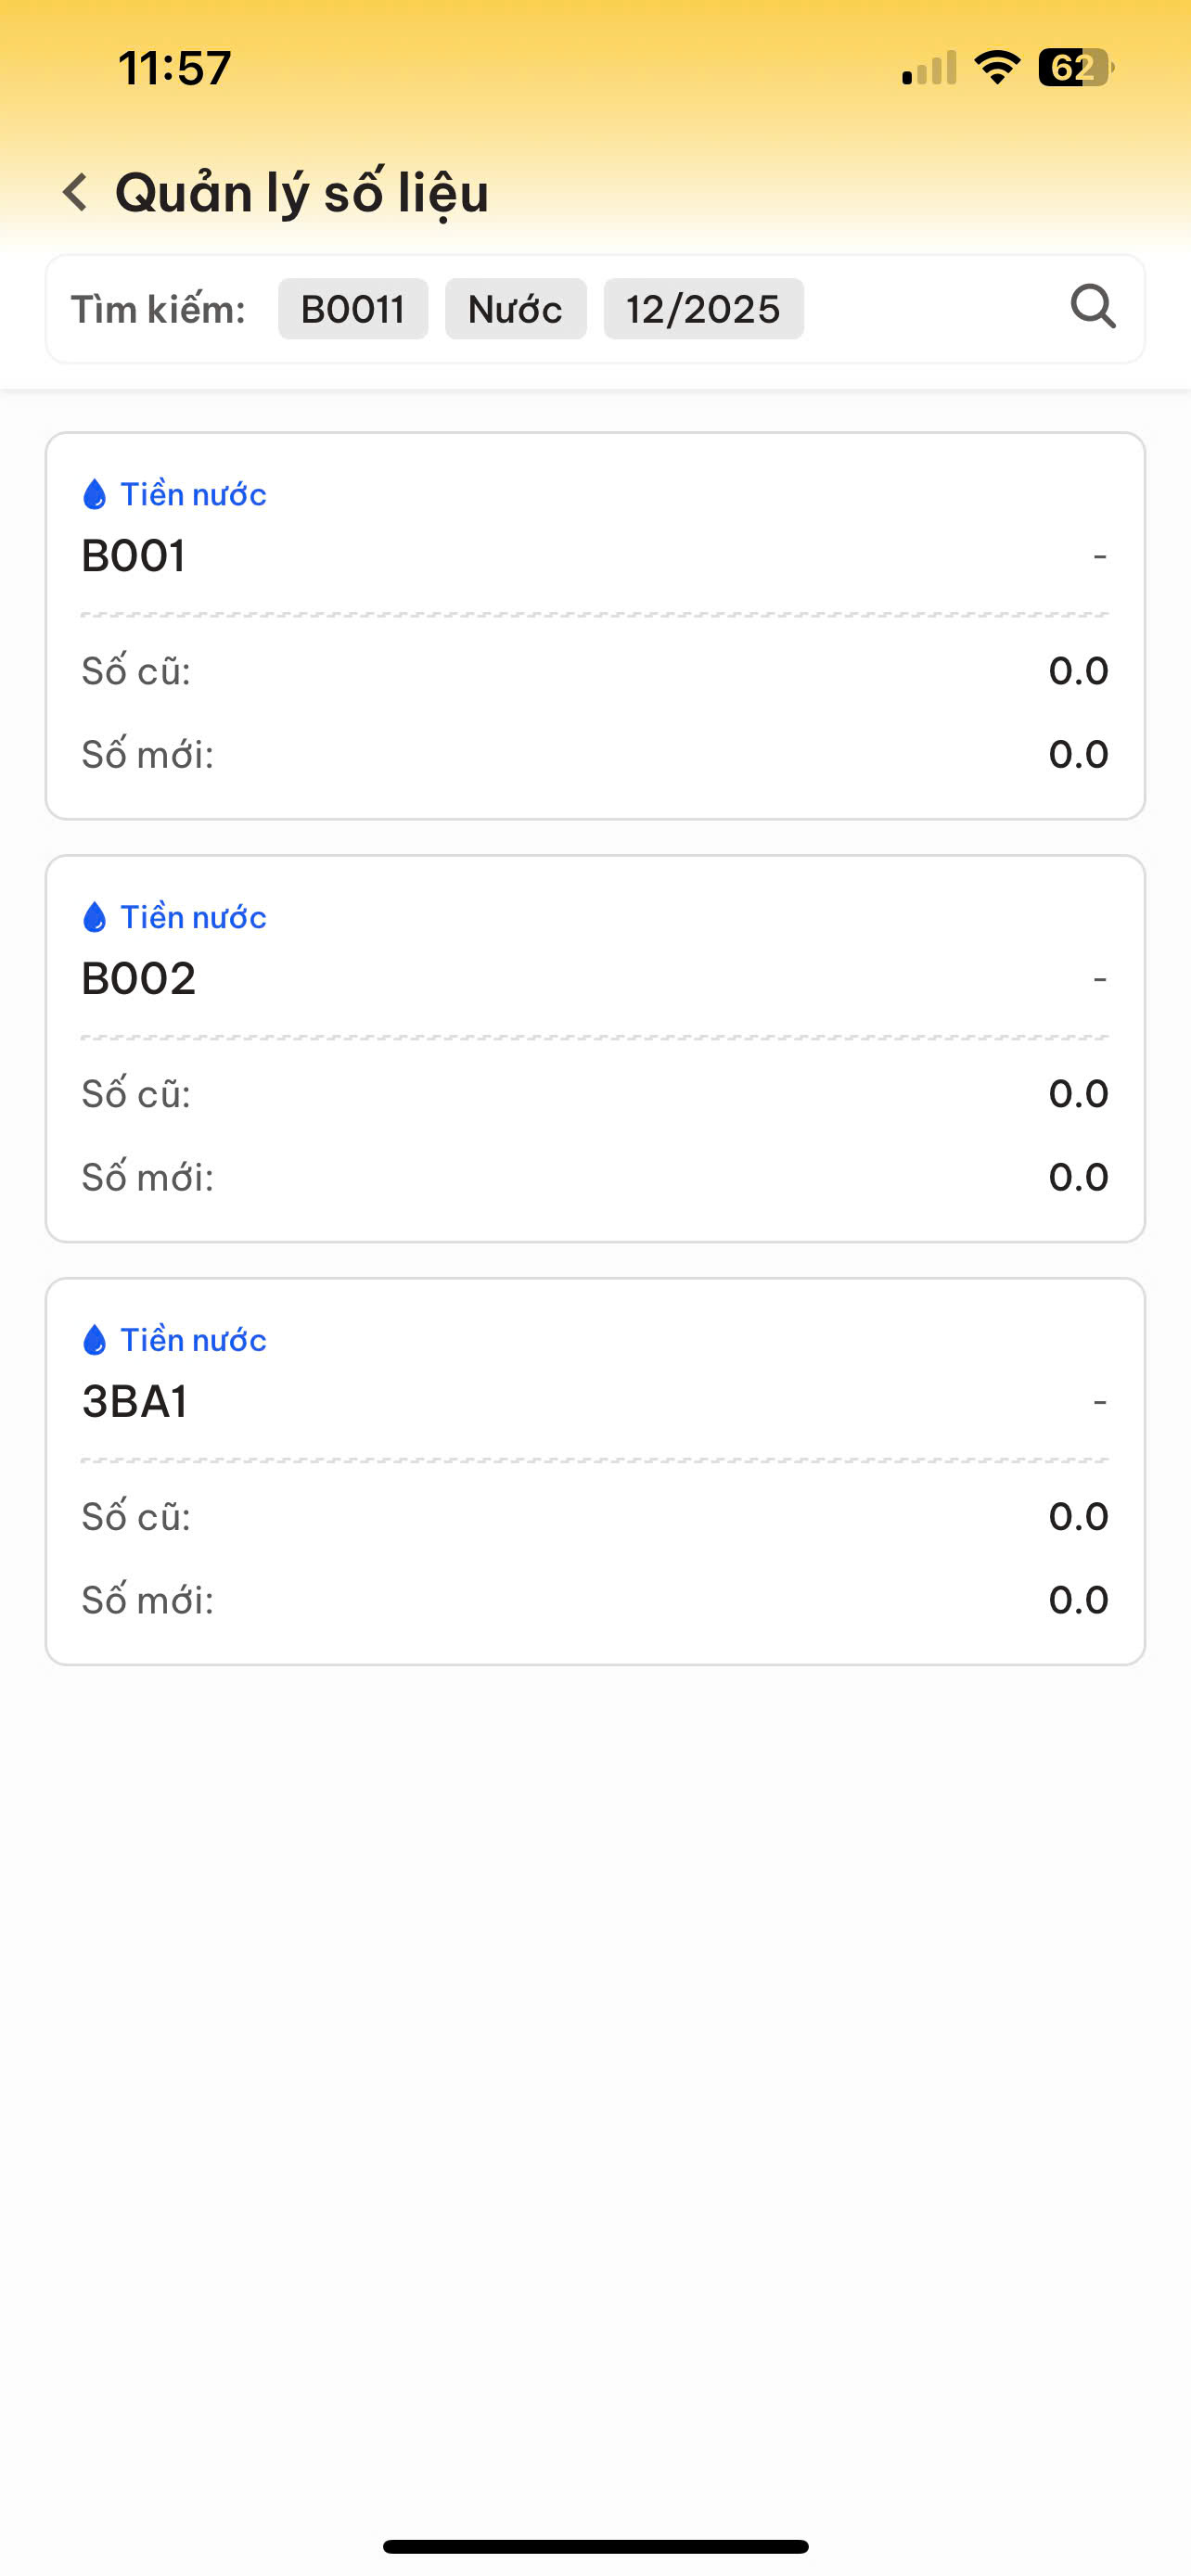
Task: Tap the search magnifier icon
Action: click(1092, 307)
